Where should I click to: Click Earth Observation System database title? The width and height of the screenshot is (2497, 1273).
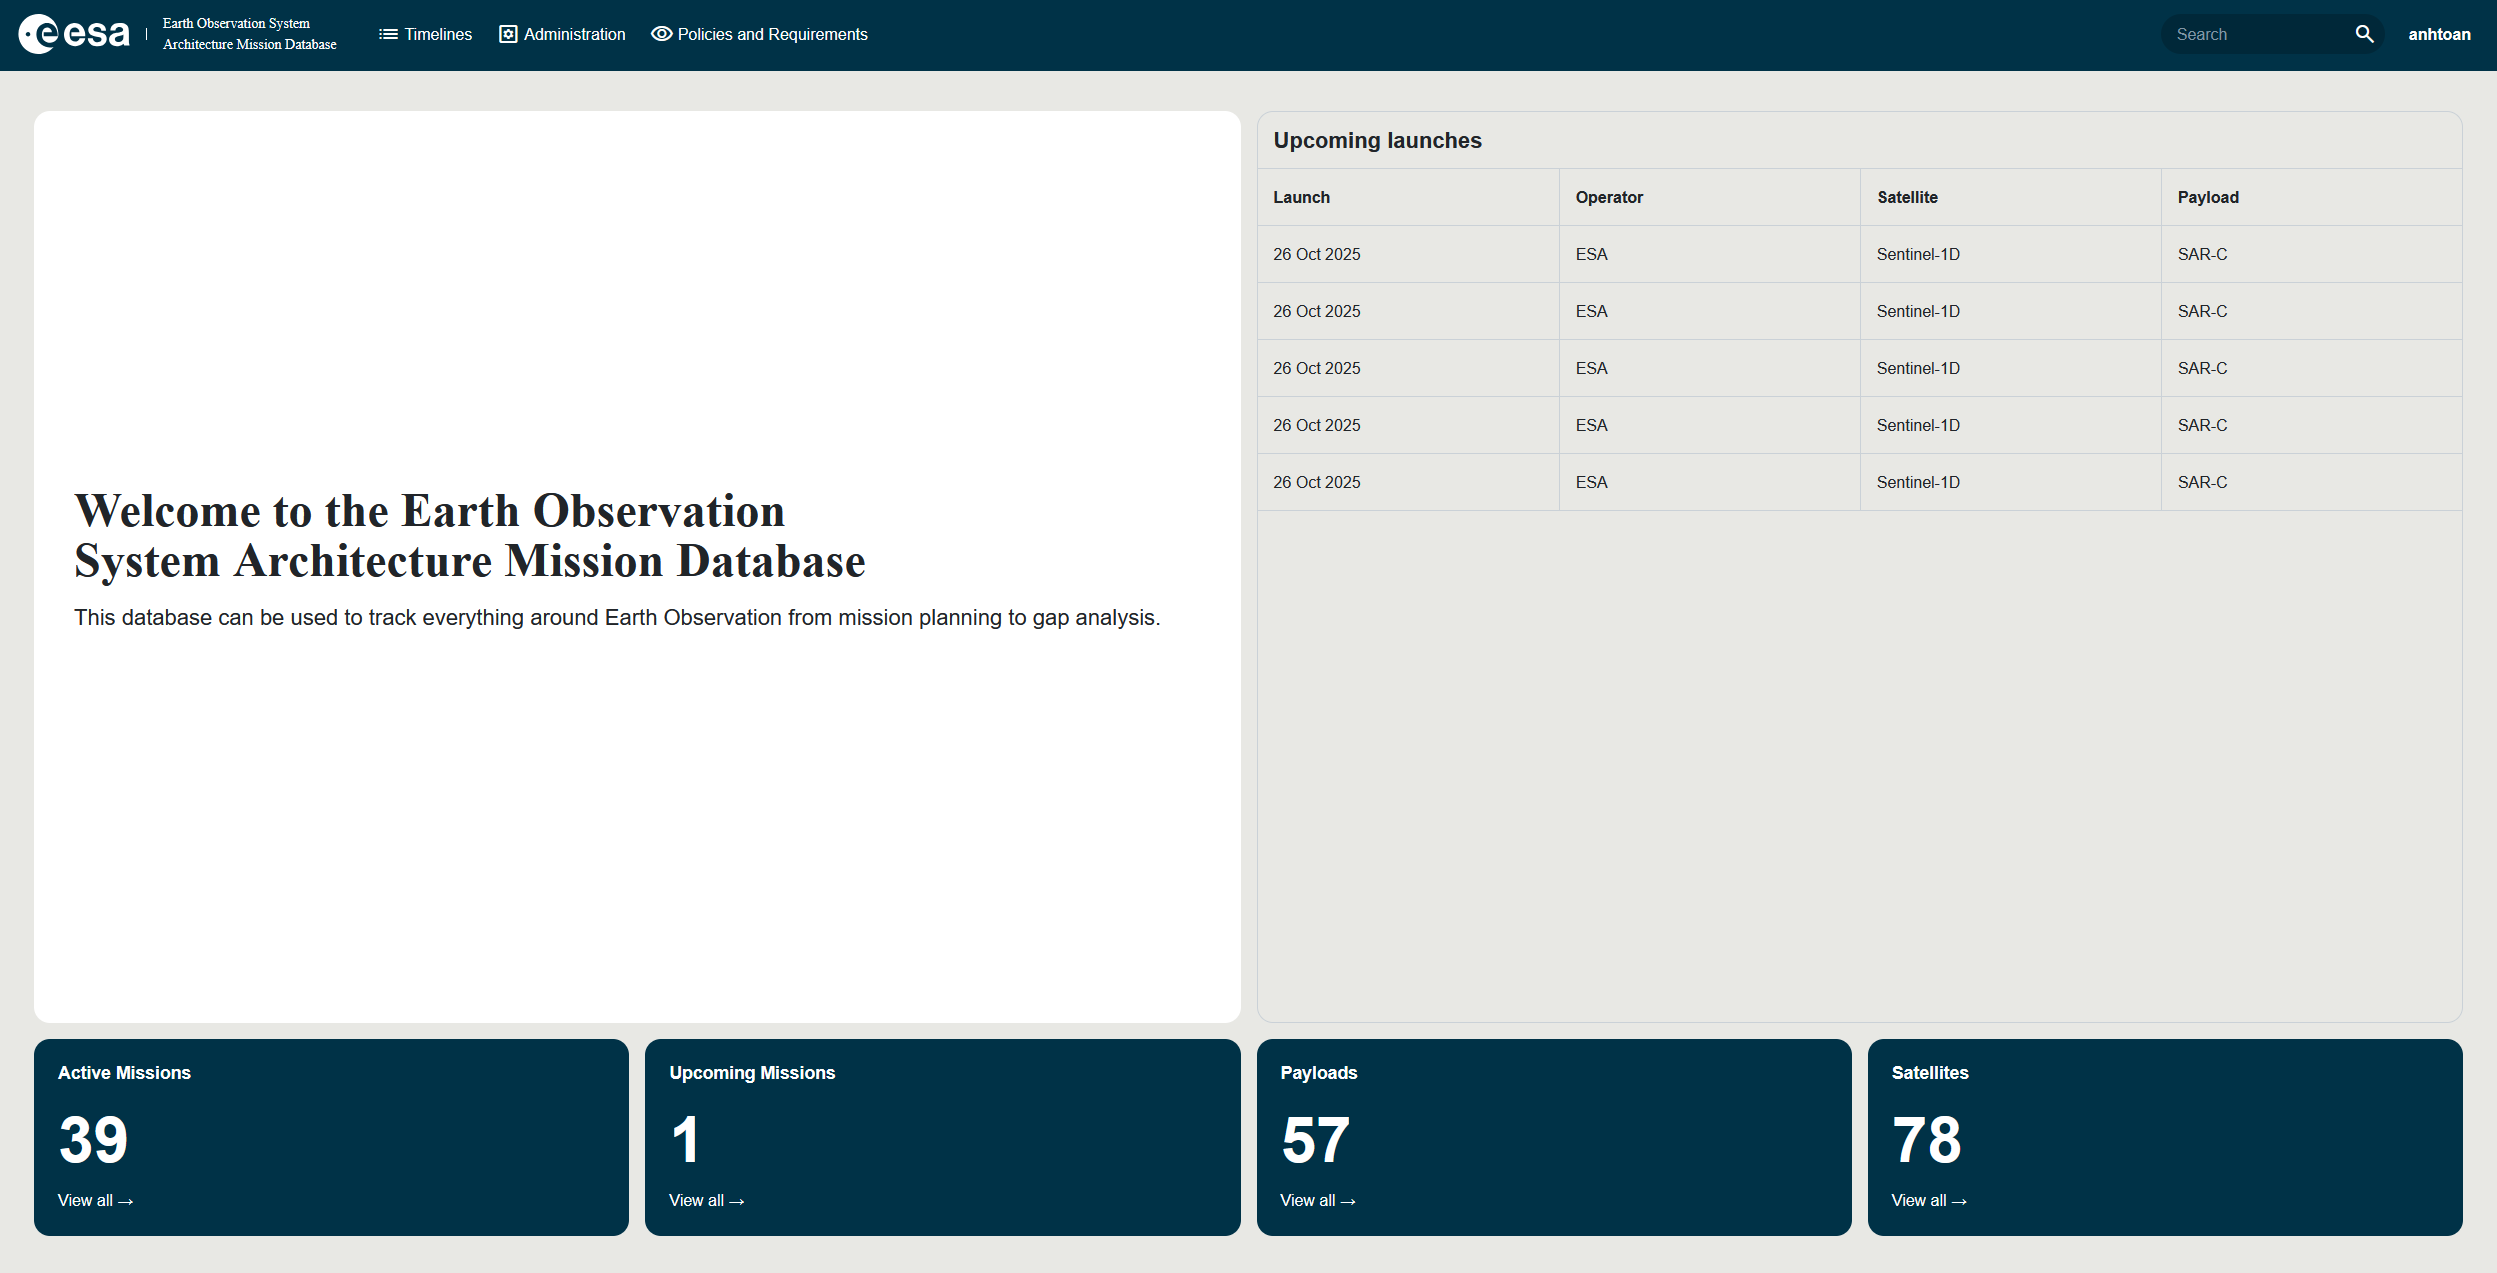pyautogui.click(x=249, y=34)
